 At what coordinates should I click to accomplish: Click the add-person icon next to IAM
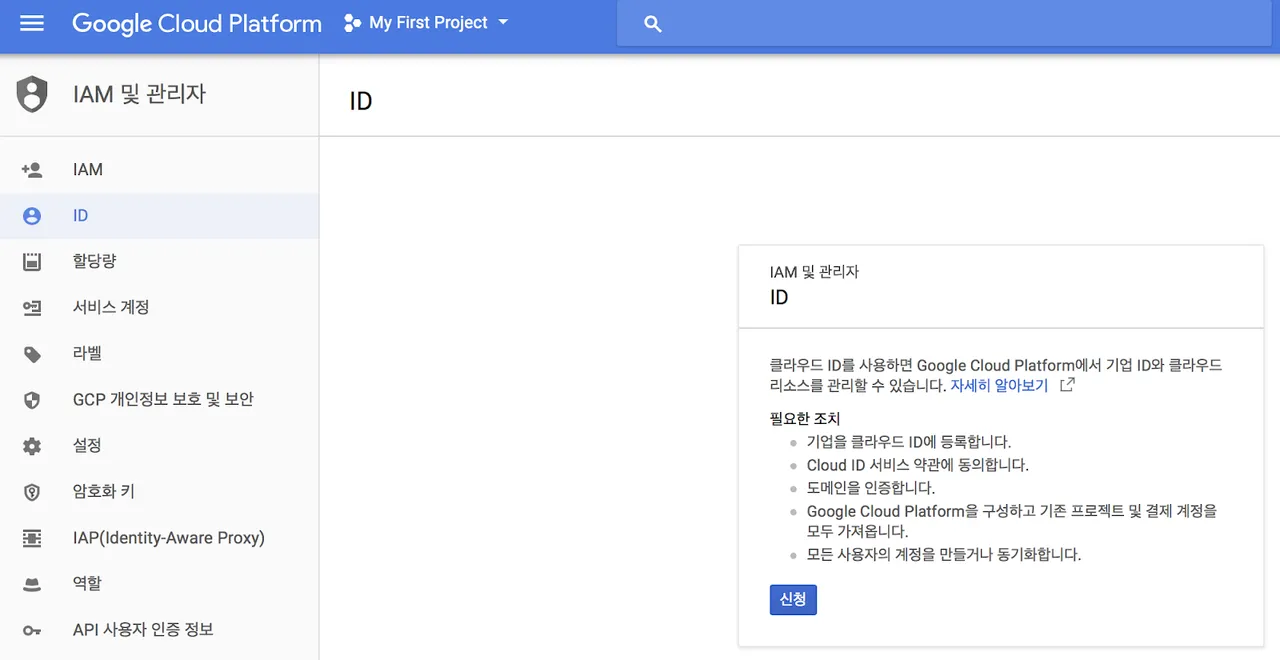tap(32, 170)
